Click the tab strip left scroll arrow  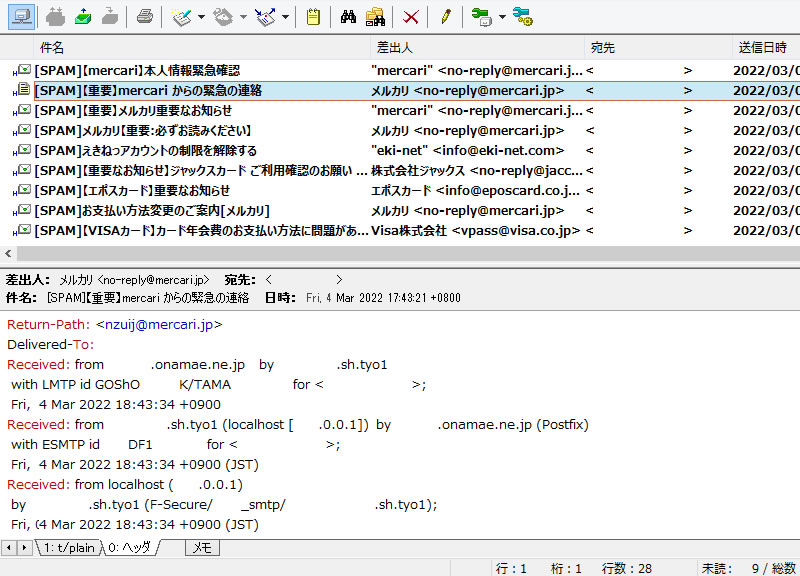(9, 548)
